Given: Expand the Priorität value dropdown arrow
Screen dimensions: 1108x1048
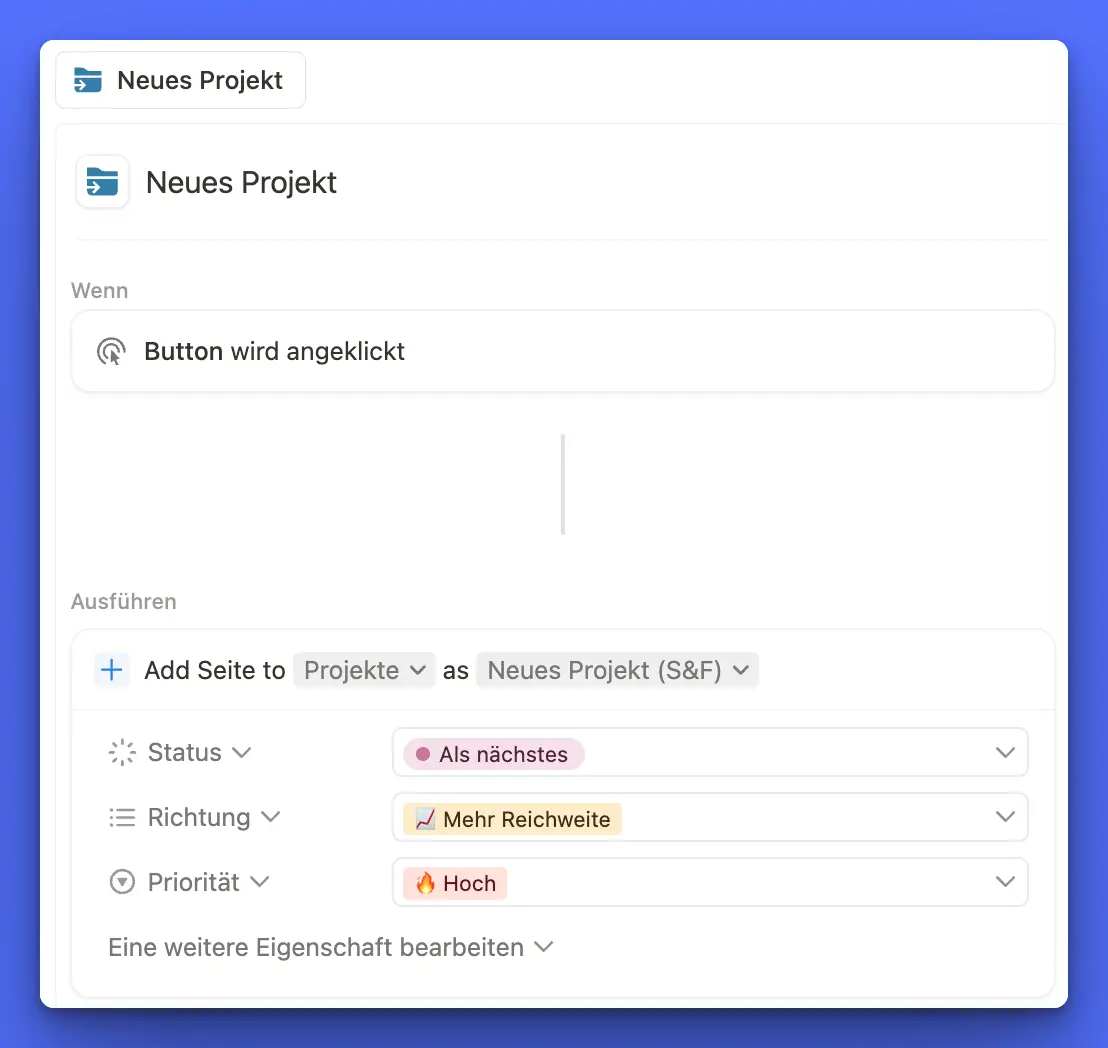Looking at the screenshot, I should click(1005, 882).
